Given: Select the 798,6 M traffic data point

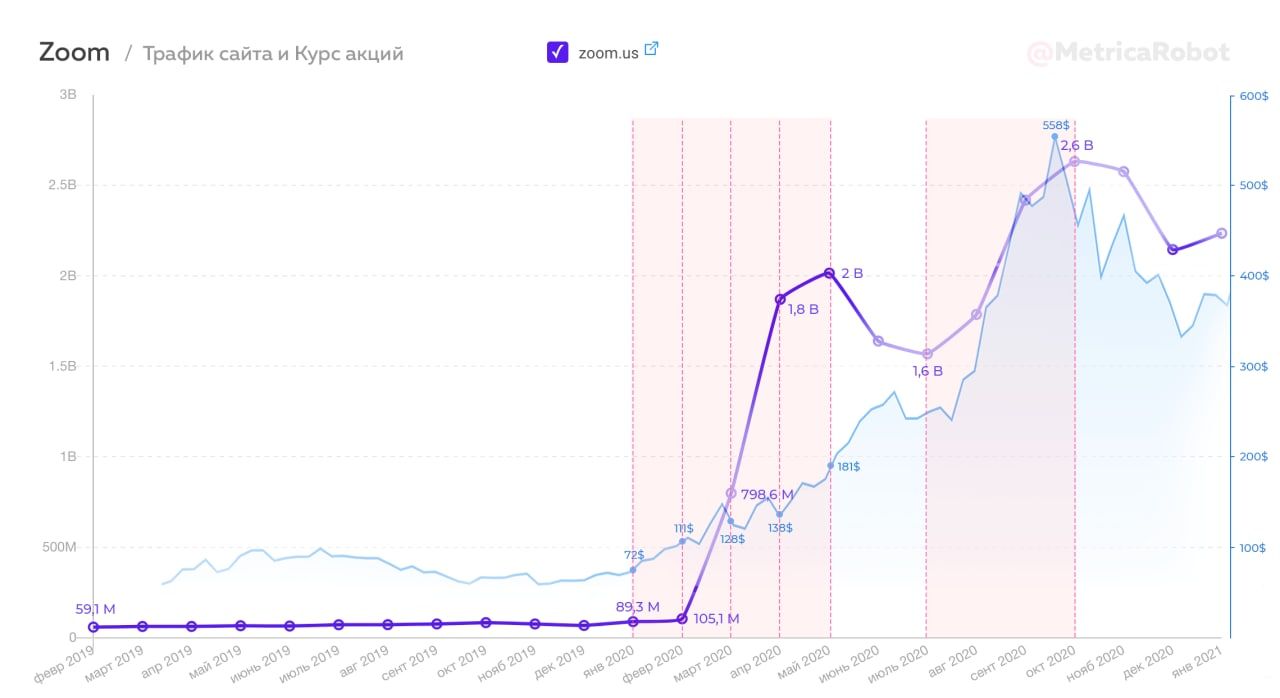Looking at the screenshot, I should (731, 493).
